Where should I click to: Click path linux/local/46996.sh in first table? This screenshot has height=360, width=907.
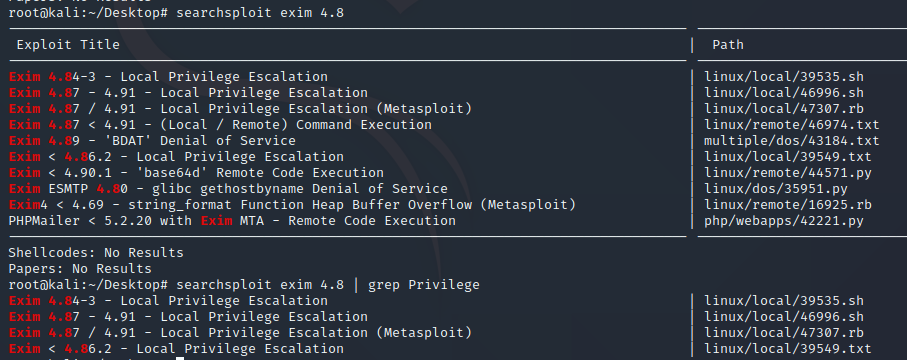784,93
